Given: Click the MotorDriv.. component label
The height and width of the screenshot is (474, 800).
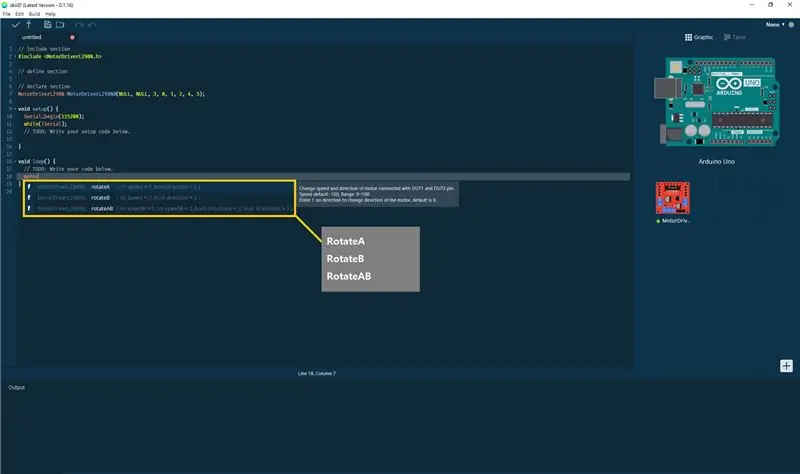Looking at the screenshot, I should 676,221.
